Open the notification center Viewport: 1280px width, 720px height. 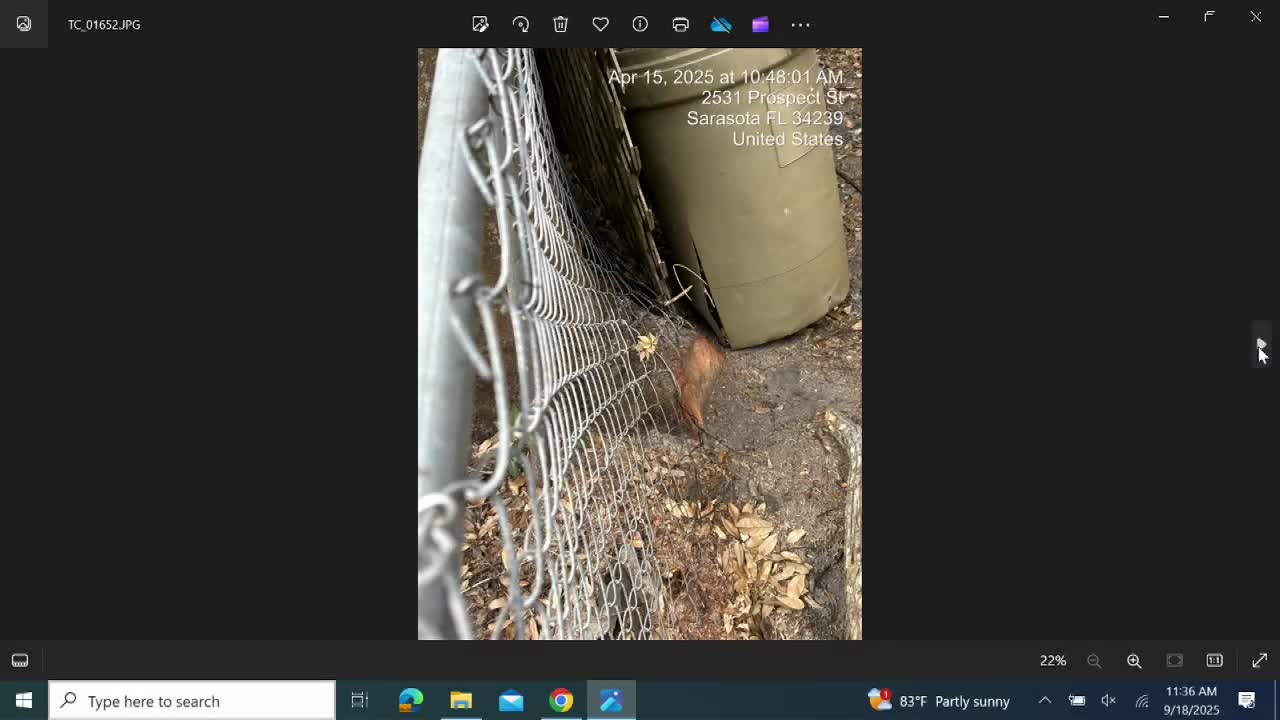tap(1247, 700)
